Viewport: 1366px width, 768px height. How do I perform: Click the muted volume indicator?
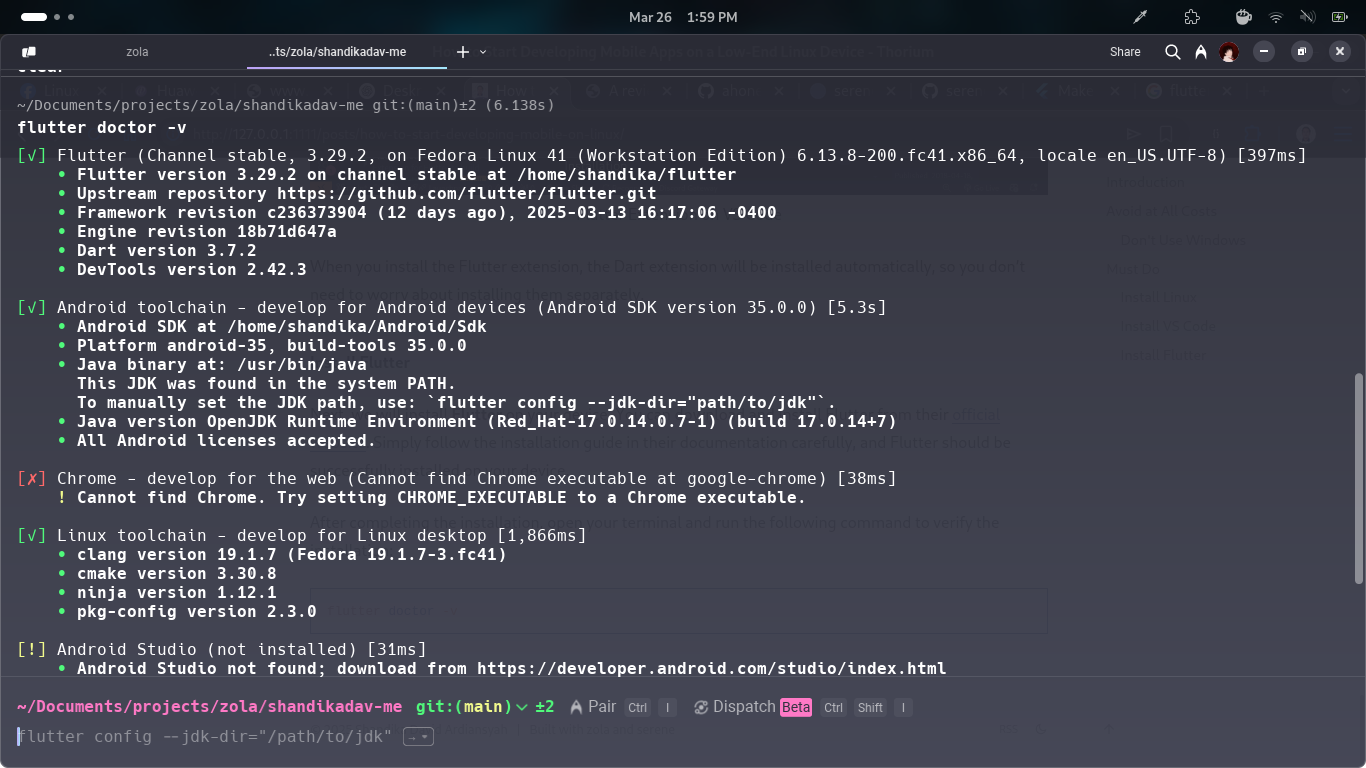(x=1307, y=17)
